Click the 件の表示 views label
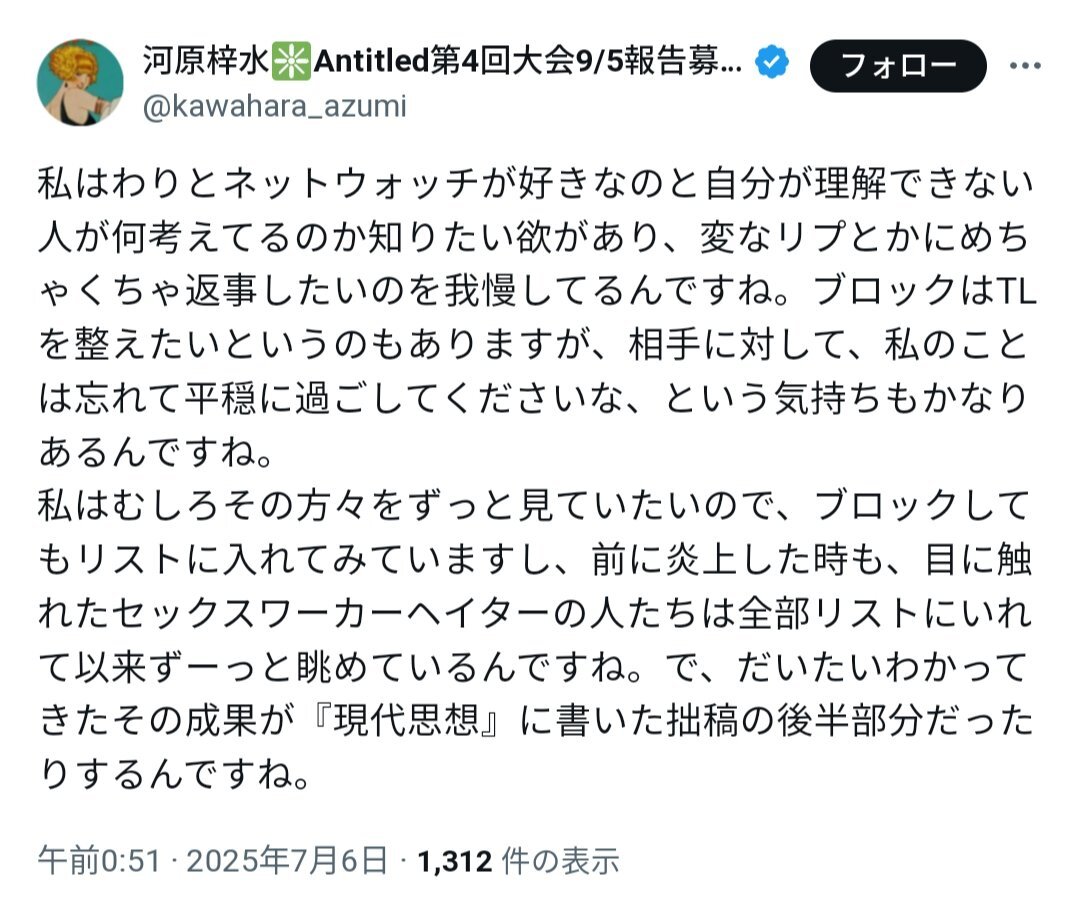The width and height of the screenshot is (1079, 910). coord(561,861)
